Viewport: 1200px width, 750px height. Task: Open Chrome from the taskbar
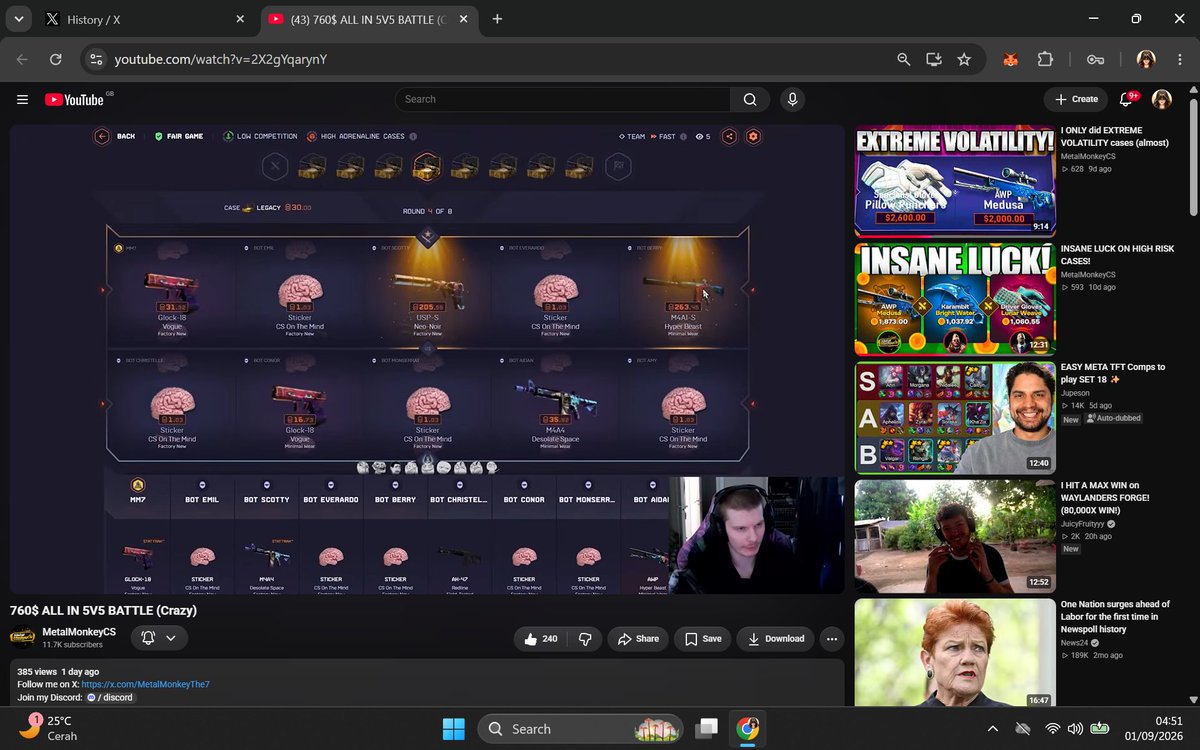click(x=747, y=728)
